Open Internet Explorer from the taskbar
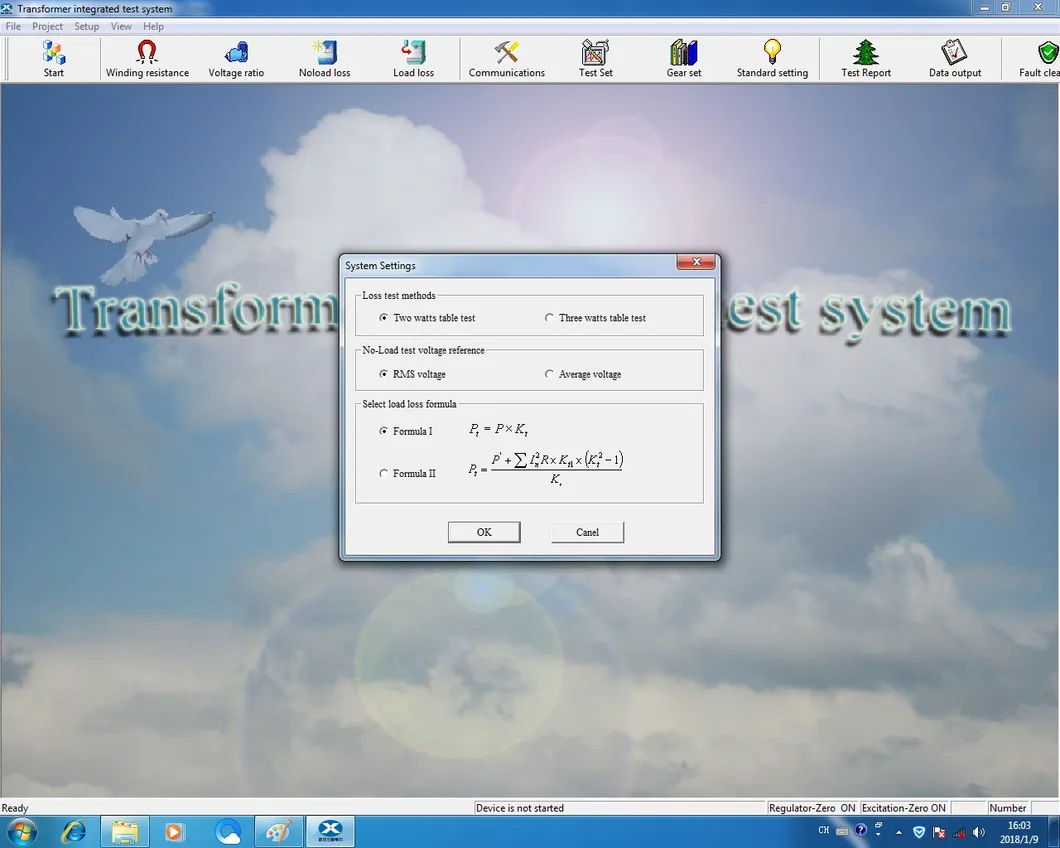The image size is (1060, 848). 73,831
